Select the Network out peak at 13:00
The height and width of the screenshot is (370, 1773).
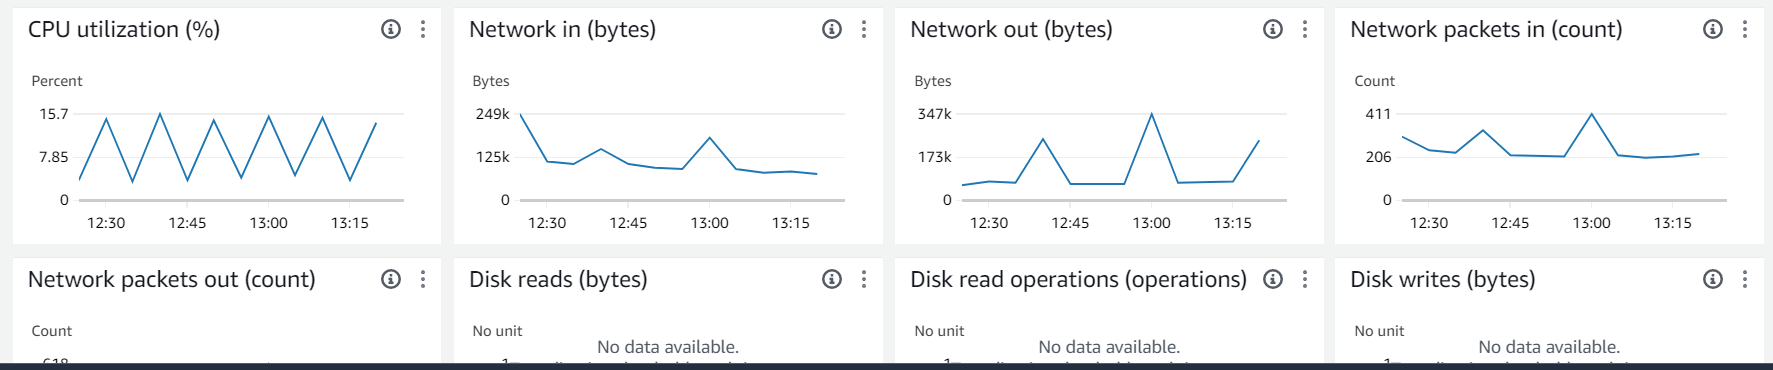tap(1152, 114)
